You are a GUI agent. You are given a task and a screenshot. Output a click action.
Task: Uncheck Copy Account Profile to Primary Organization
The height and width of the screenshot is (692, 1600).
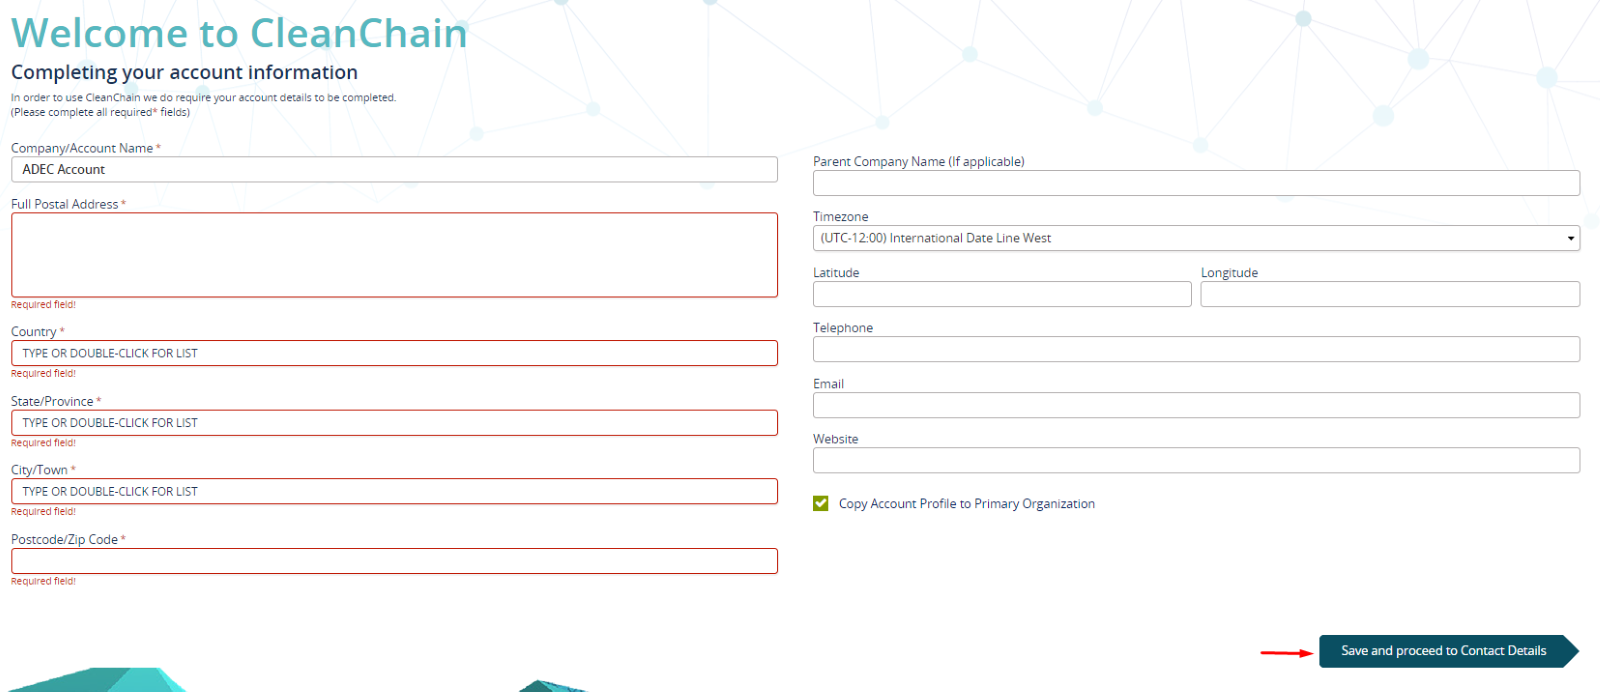[x=821, y=503]
